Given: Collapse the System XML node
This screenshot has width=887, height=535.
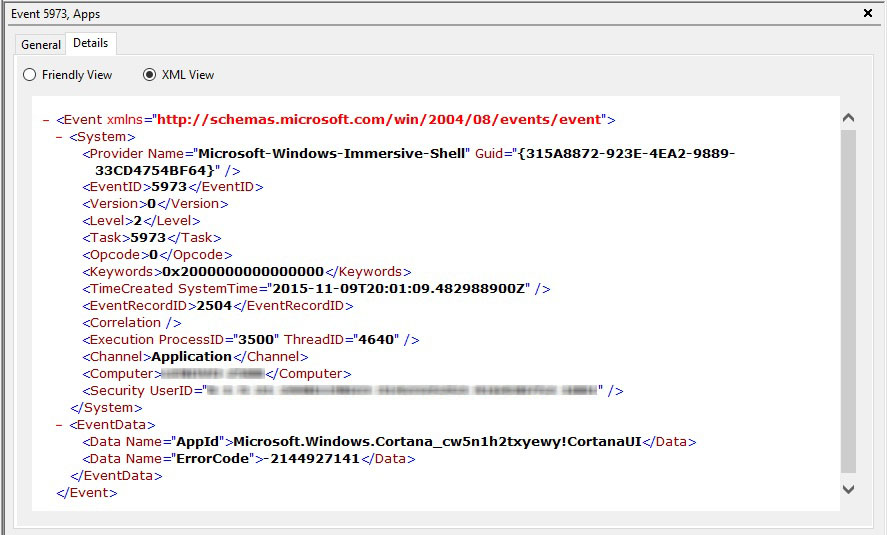Looking at the screenshot, I should click(x=59, y=137).
